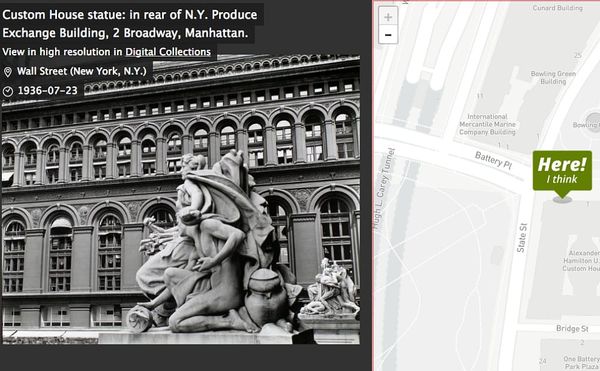Click the location pin icon beside Wall Street
Image resolution: width=600 pixels, height=371 pixels.
tap(7, 72)
